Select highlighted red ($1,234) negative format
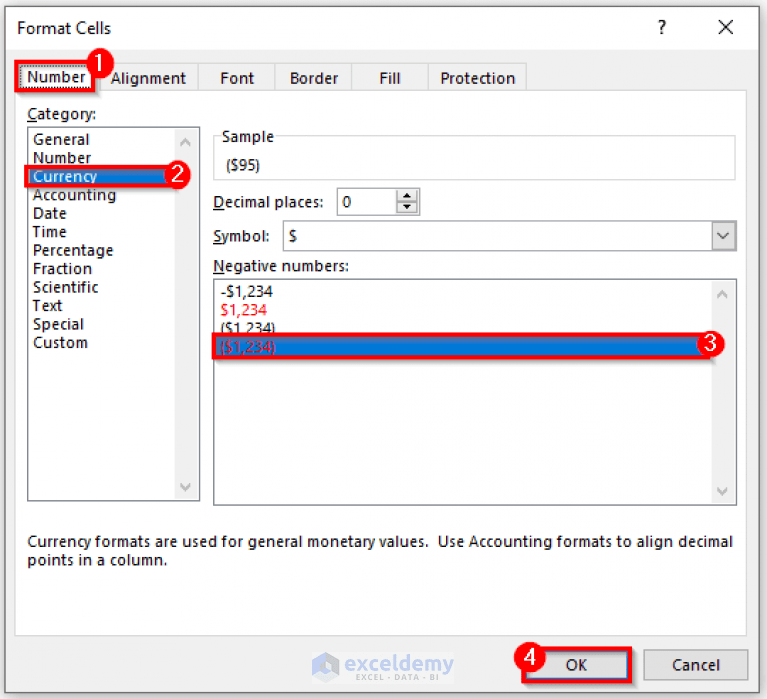The image size is (767, 699). point(463,347)
